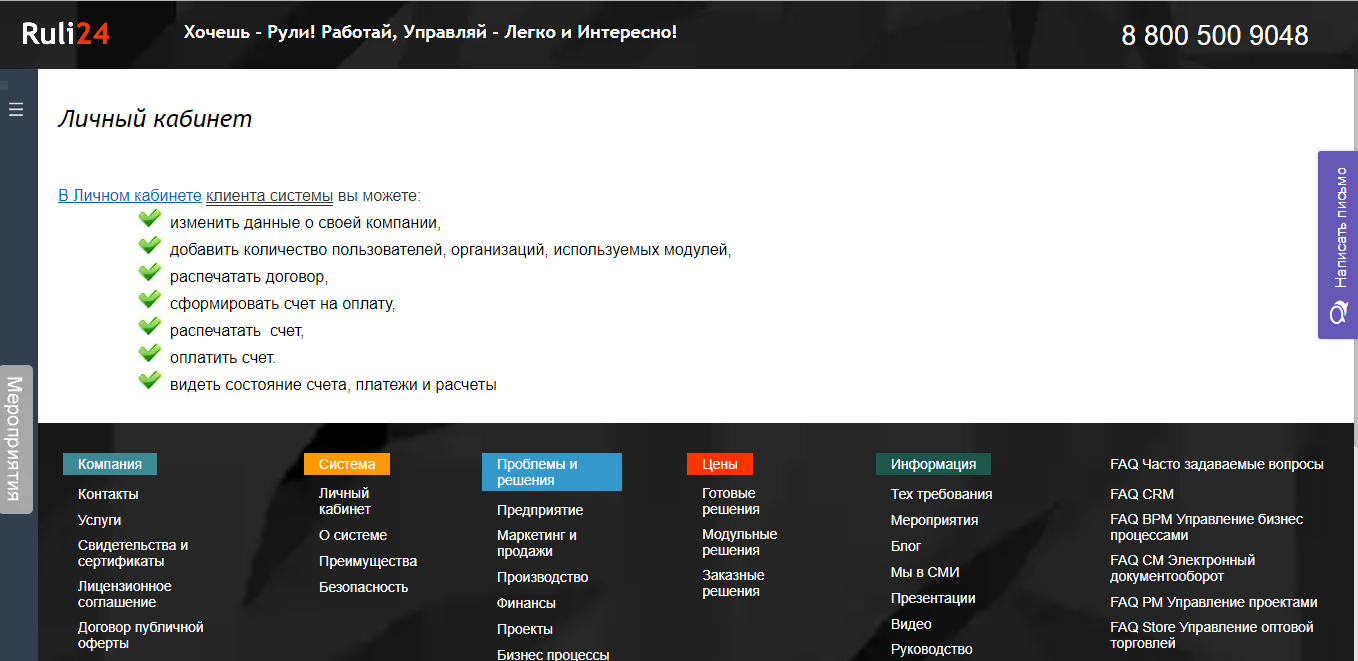
Task: Open 'Договор публичной оферты' link
Action: (141, 635)
